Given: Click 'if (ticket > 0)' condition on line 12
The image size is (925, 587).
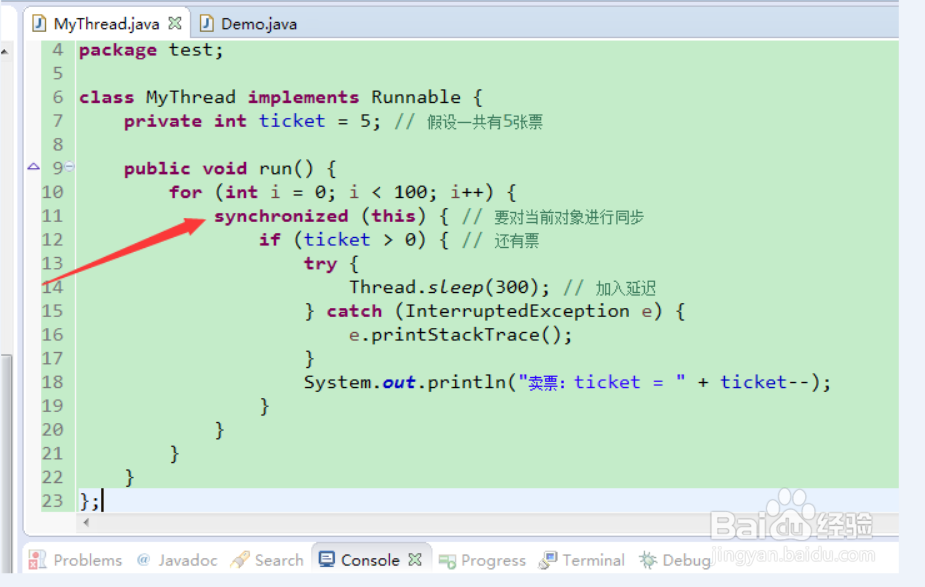Looking at the screenshot, I should (342, 240).
